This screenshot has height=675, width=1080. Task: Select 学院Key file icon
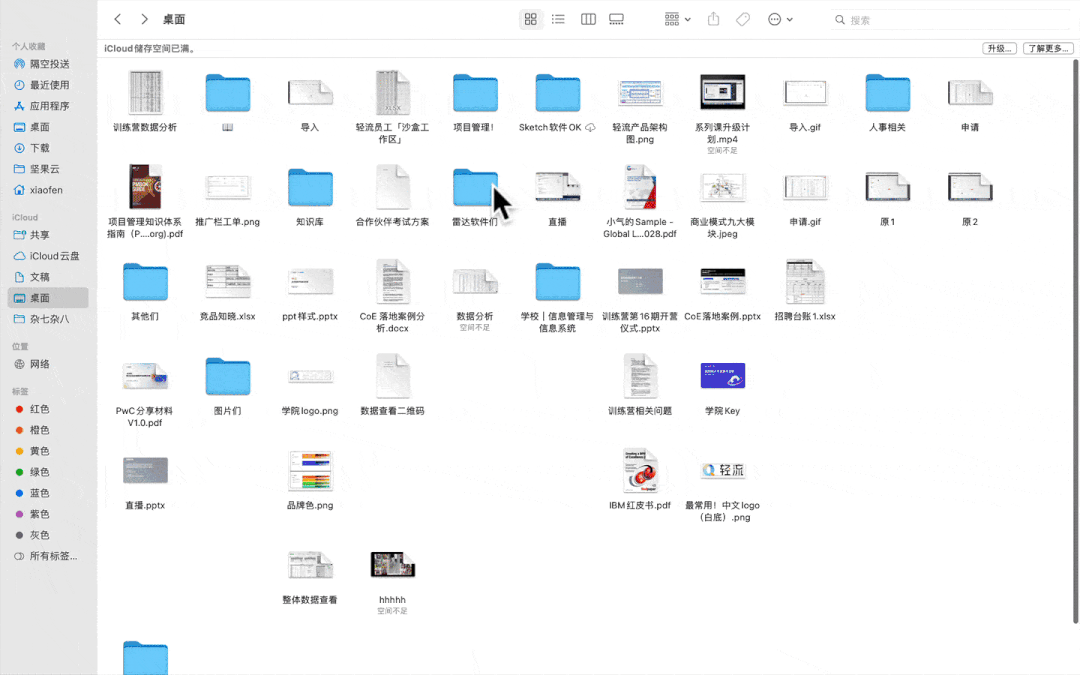(723, 376)
